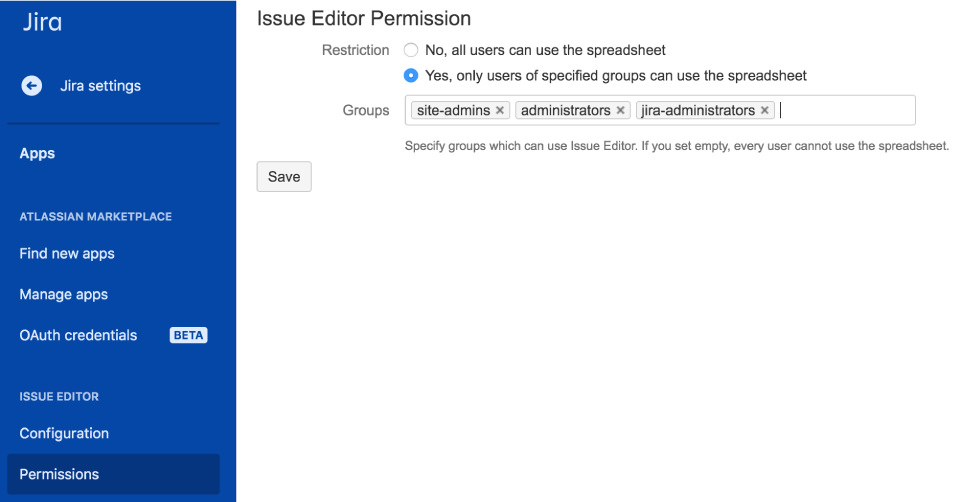
Task: Click the site-admins group label
Action: click(x=453, y=110)
